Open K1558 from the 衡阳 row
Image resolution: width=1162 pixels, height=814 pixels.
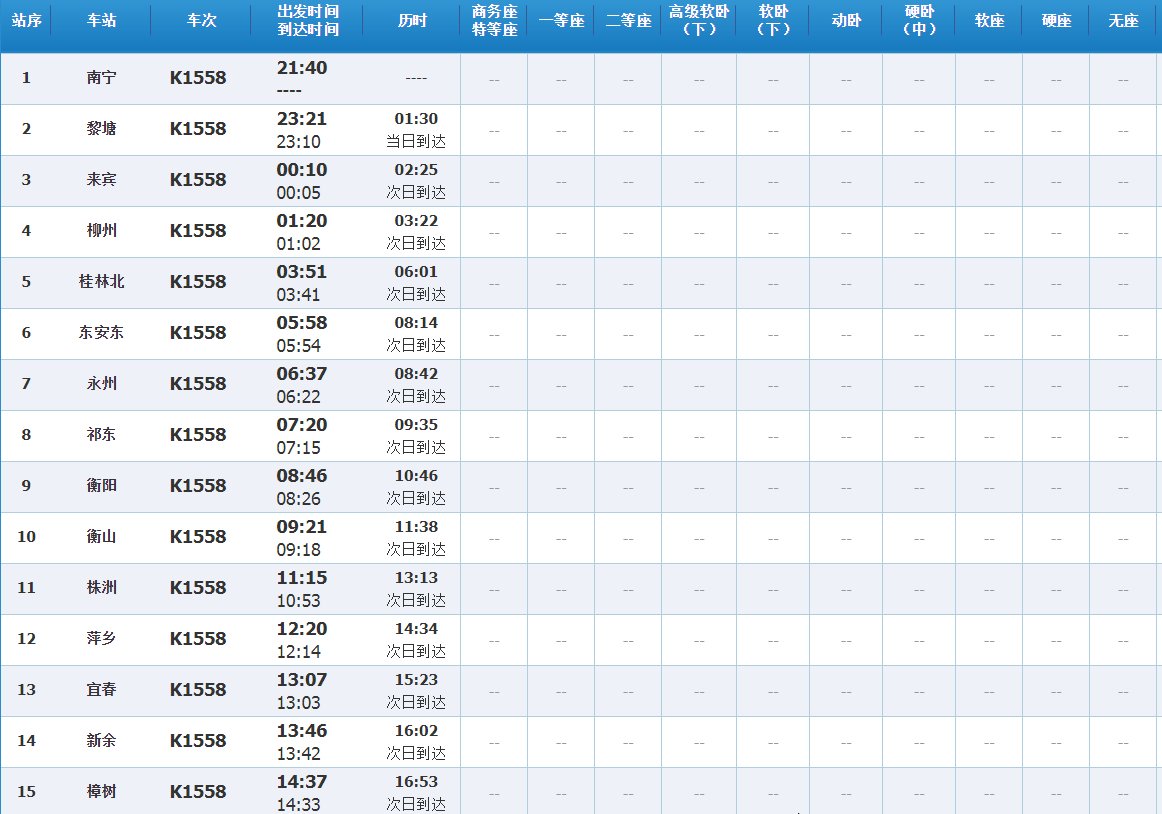click(x=197, y=486)
